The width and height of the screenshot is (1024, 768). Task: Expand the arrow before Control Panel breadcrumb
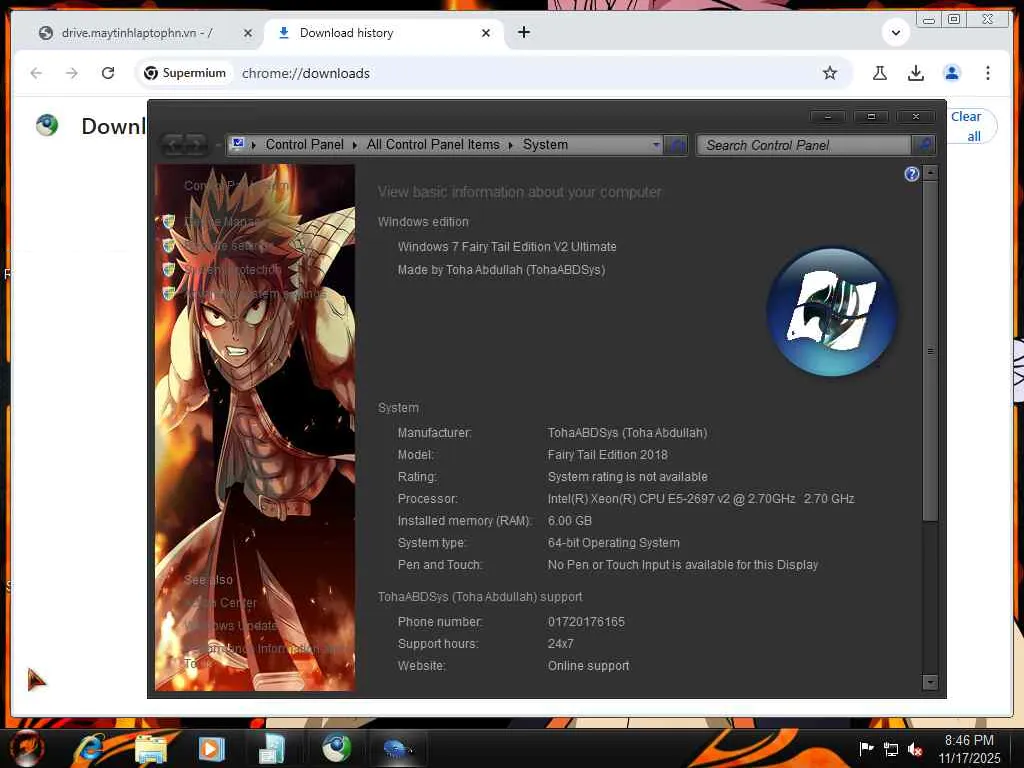point(253,145)
